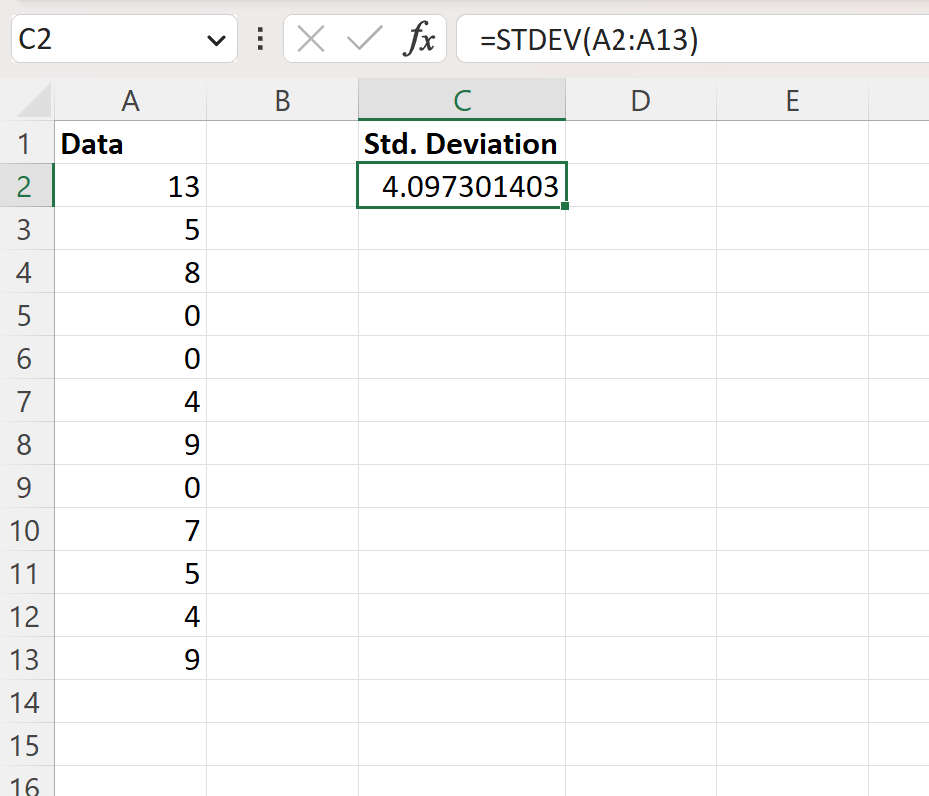Image resolution: width=929 pixels, height=796 pixels.
Task: Select column D header
Action: (640, 101)
